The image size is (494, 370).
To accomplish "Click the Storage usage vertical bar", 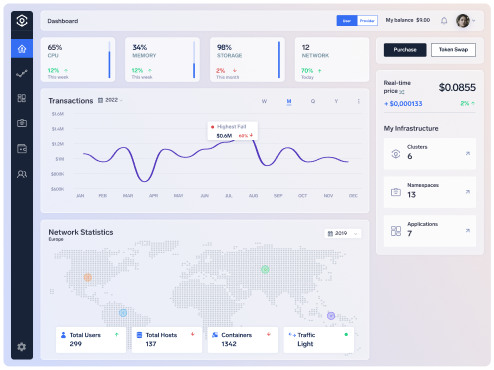I will (x=279, y=60).
